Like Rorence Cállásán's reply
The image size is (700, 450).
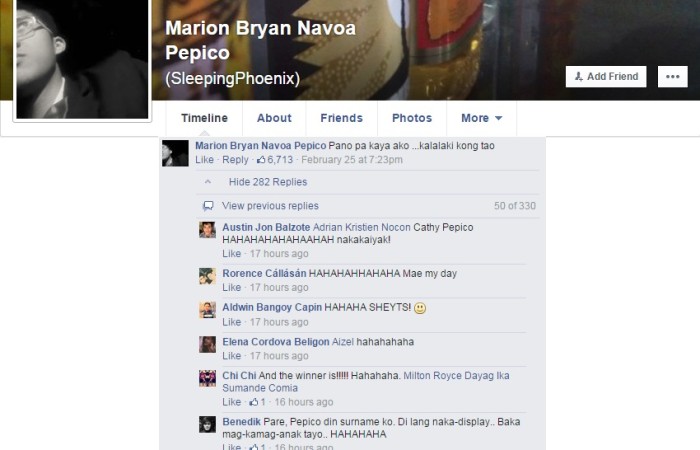(231, 288)
